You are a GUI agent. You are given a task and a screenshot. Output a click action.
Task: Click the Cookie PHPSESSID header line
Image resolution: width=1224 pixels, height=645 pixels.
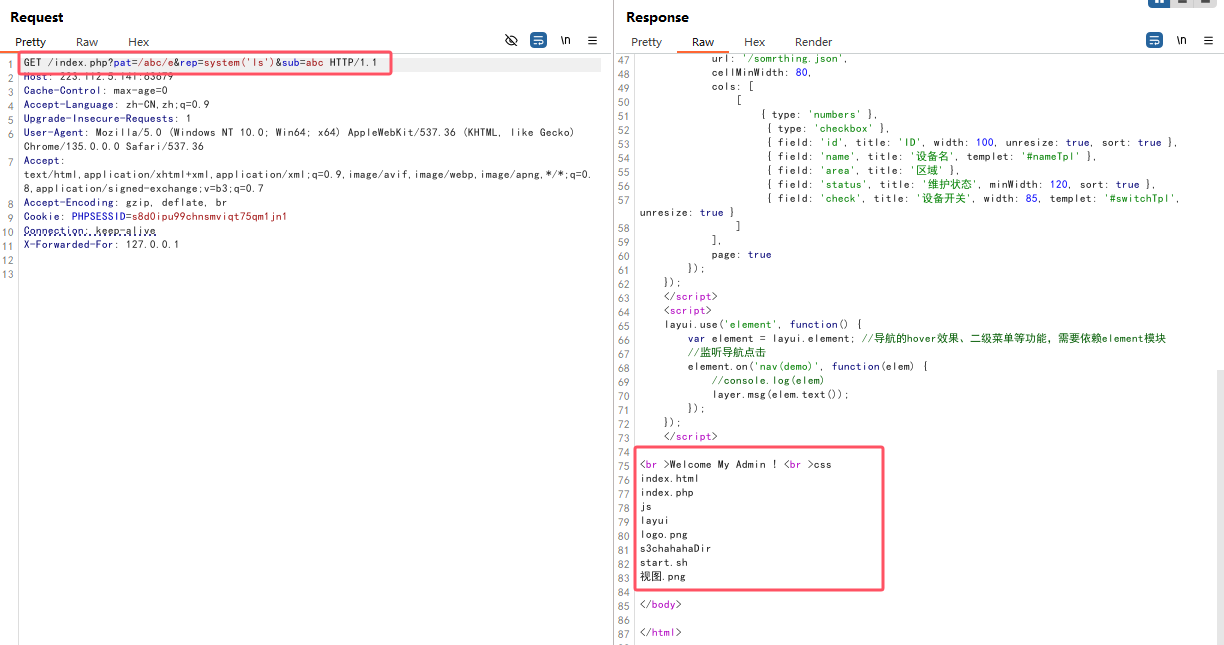(155, 216)
